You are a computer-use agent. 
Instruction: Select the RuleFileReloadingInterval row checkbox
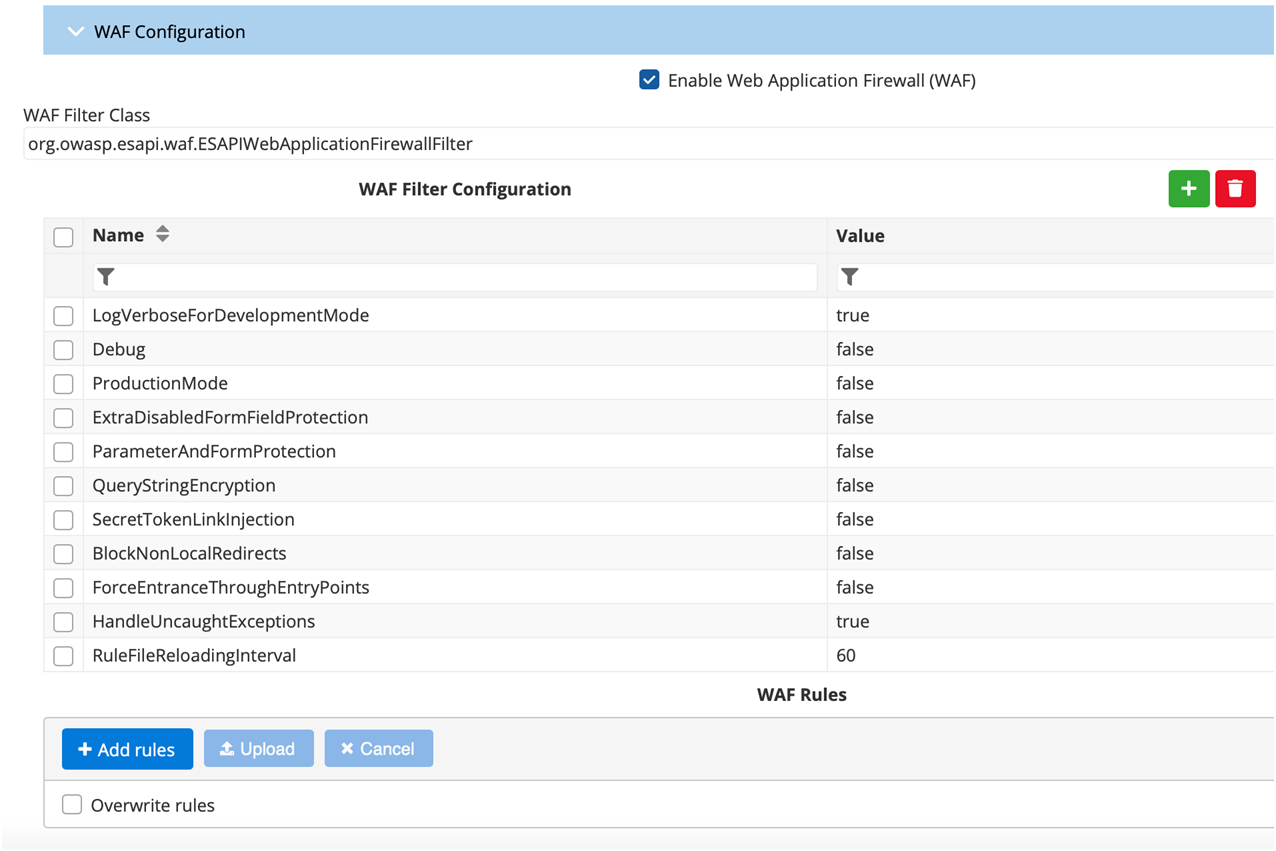click(63, 655)
